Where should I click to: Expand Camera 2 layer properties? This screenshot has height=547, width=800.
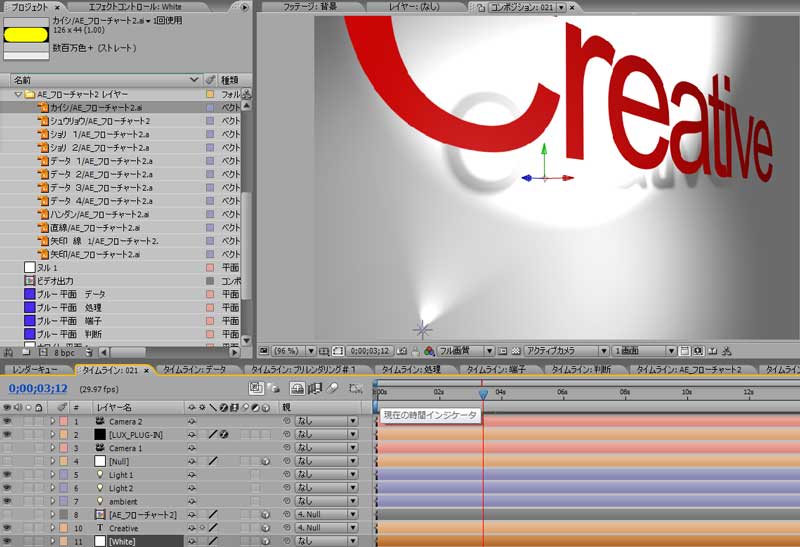[52, 421]
